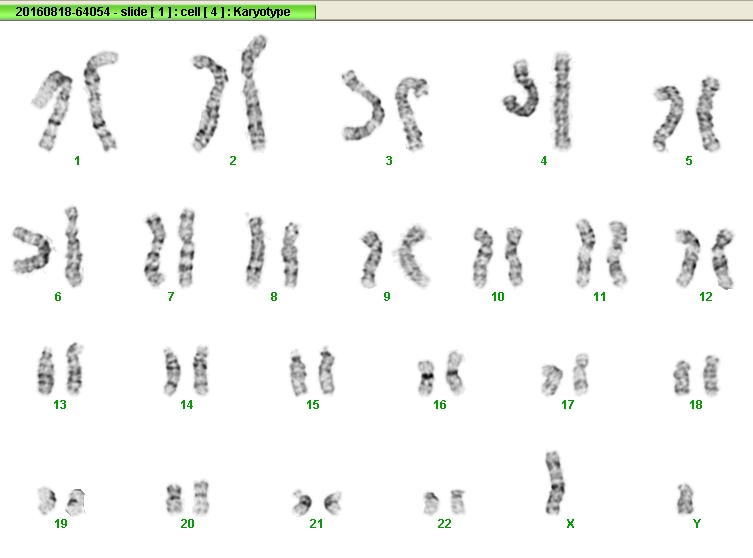Select the chromosome 4 pair
Image resolution: width=753 pixels, height=558 pixels.
click(538, 101)
